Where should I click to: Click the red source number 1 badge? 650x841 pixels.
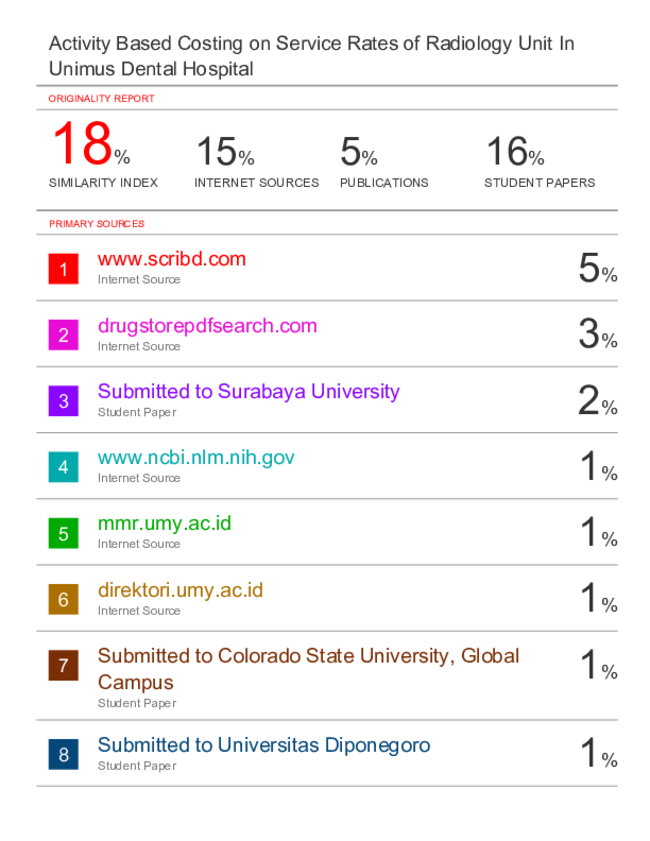tap(63, 269)
